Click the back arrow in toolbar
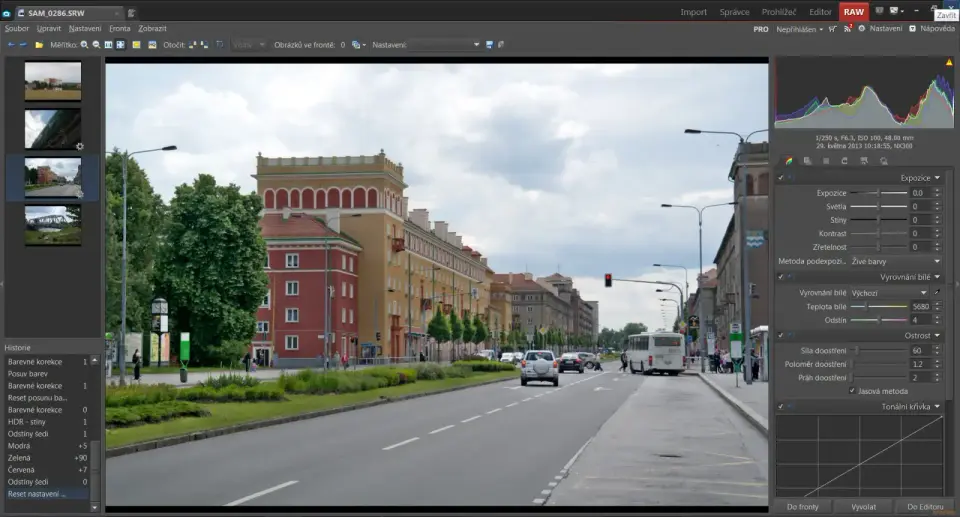The width and height of the screenshot is (960, 517). pos(11,45)
